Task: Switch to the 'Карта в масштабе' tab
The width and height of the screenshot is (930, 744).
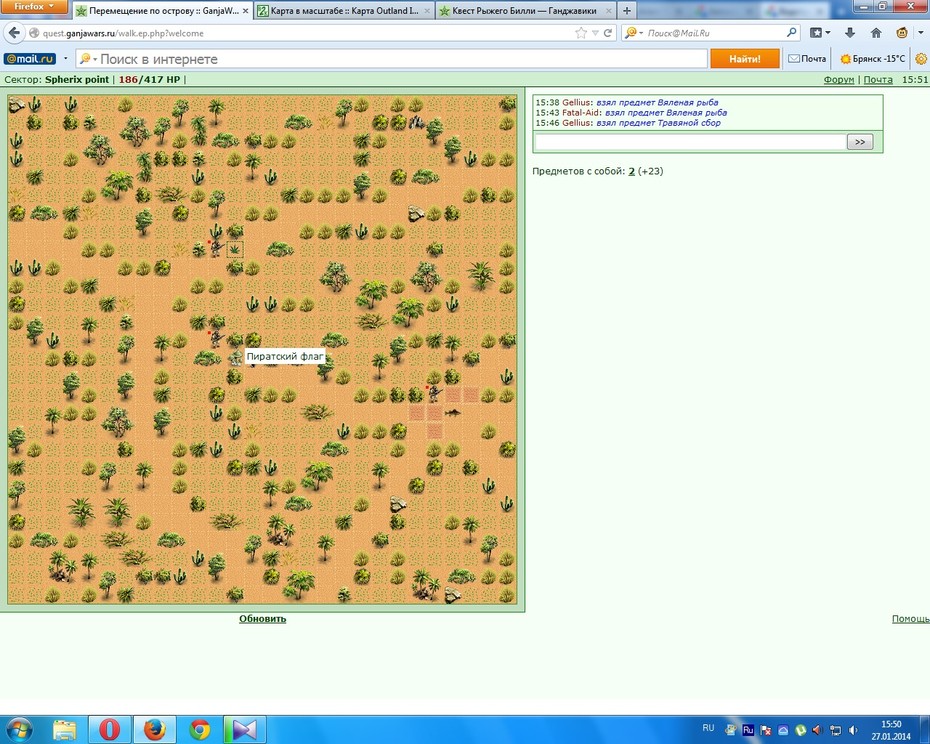Action: point(344,11)
